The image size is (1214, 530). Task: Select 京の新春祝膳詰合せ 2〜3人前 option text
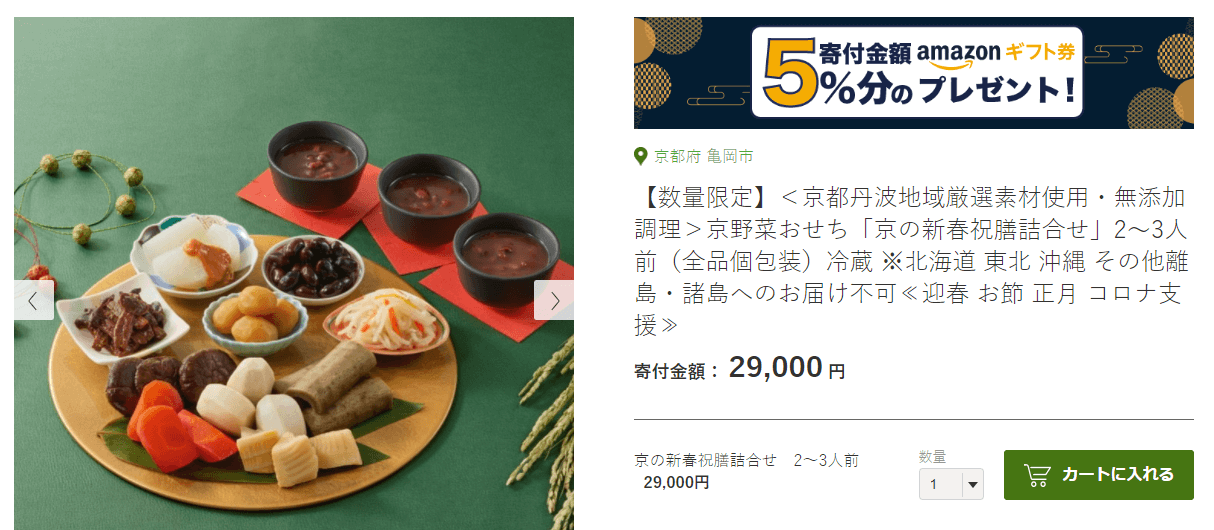pyautogui.click(x=746, y=461)
